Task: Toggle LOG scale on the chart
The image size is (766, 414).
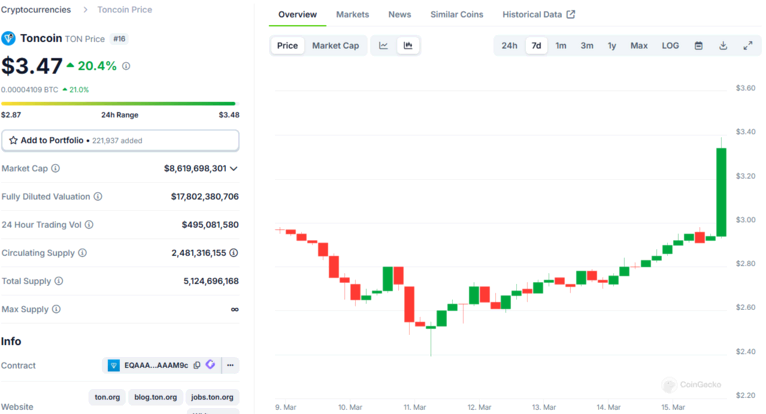Action: pyautogui.click(x=670, y=46)
